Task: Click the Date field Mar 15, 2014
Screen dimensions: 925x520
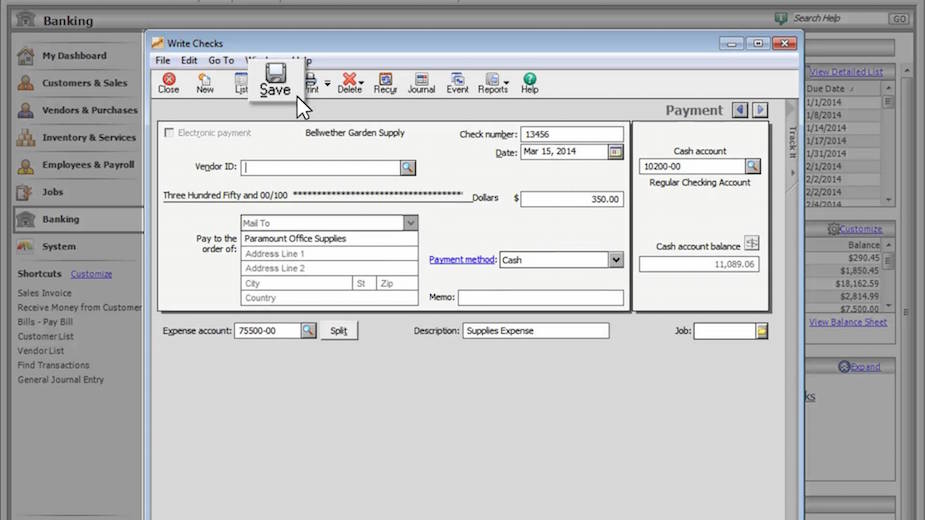Action: coord(564,152)
